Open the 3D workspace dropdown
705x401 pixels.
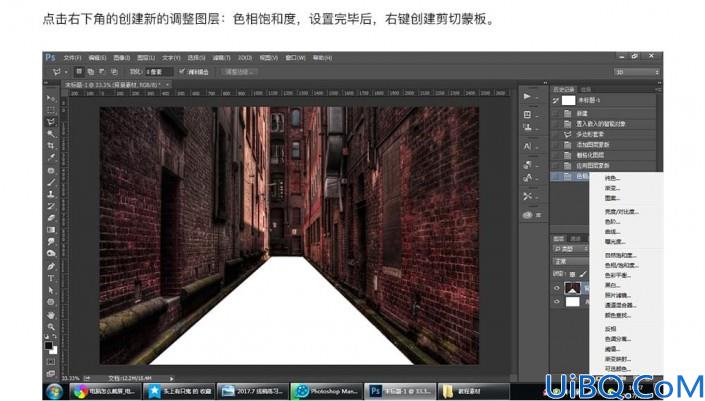(637, 72)
